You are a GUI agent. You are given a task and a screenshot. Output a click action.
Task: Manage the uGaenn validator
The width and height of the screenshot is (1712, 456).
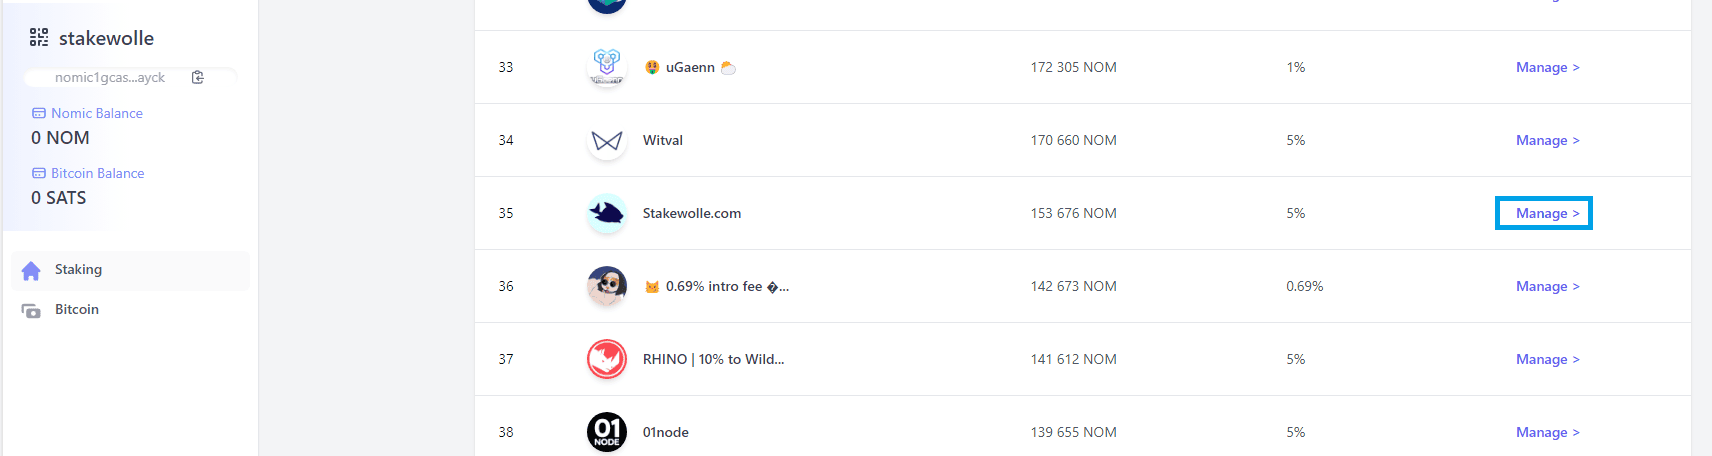pyautogui.click(x=1547, y=67)
